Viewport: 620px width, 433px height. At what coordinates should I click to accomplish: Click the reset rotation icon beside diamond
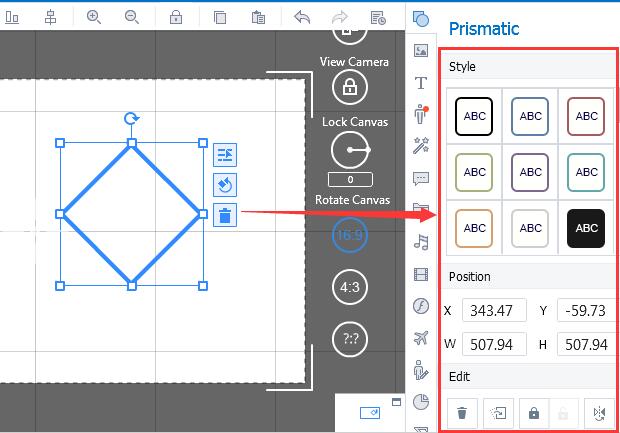(x=225, y=185)
